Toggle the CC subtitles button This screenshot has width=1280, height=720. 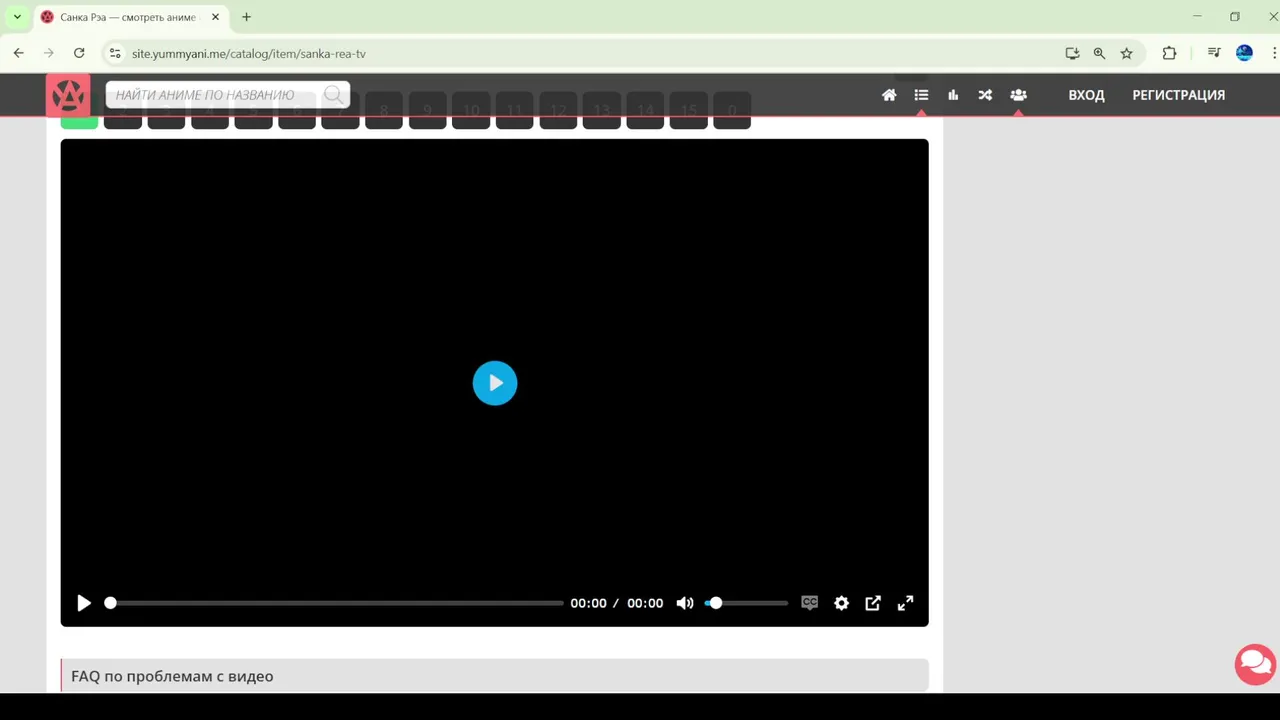(x=810, y=603)
